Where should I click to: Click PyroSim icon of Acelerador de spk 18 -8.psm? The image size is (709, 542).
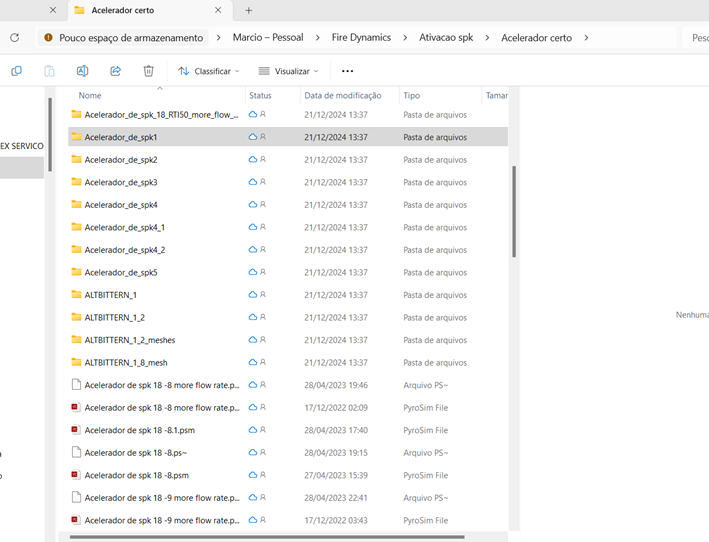click(x=76, y=475)
